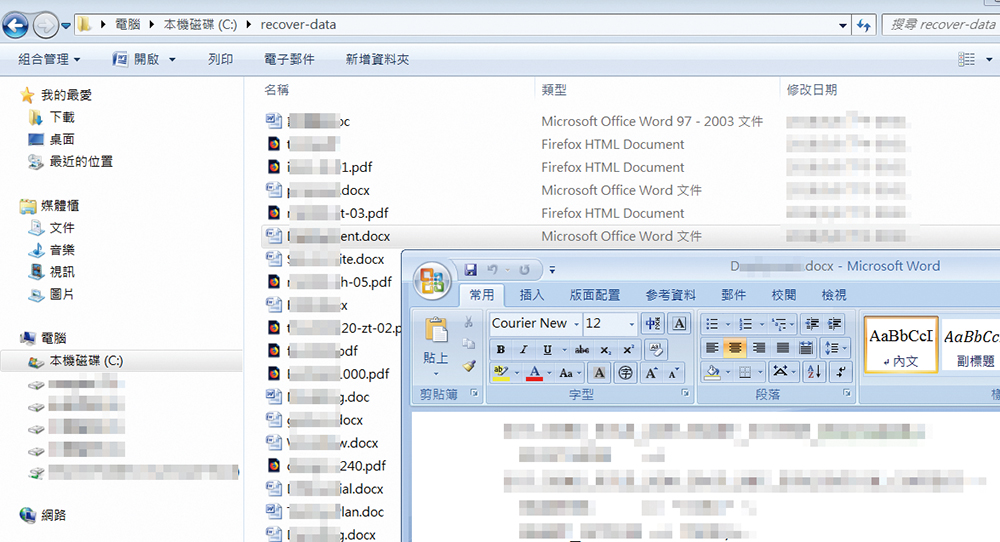
Task: Click the Explorer Back navigation button
Action: pos(15,26)
